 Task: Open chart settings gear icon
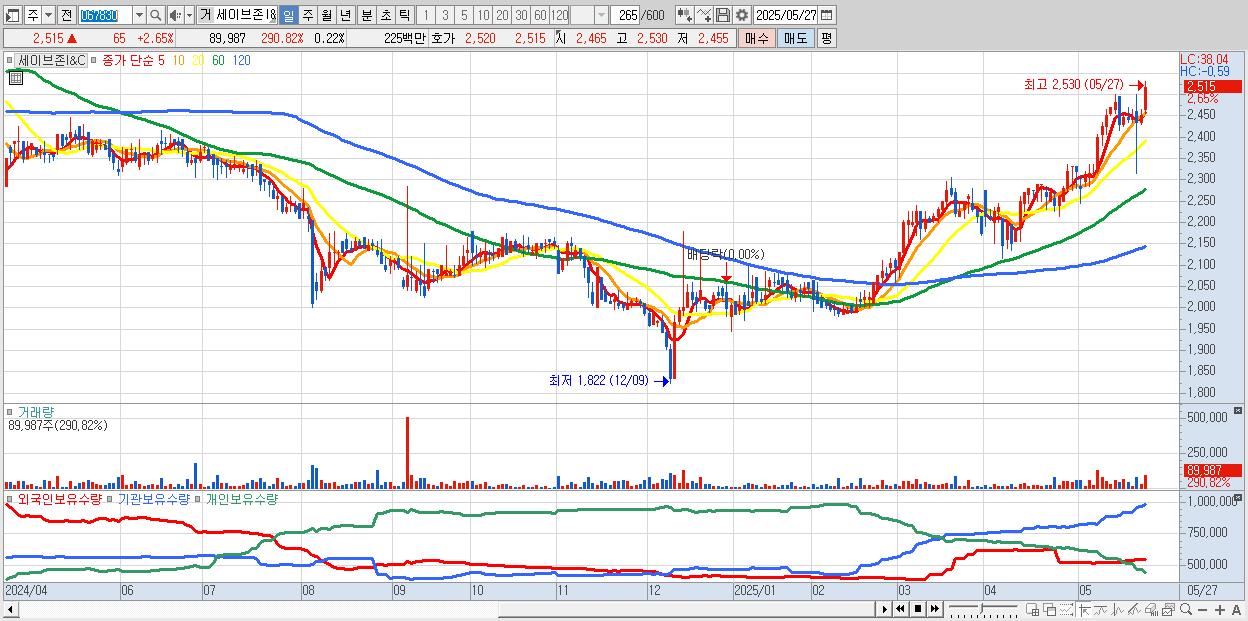pyautogui.click(x=742, y=15)
